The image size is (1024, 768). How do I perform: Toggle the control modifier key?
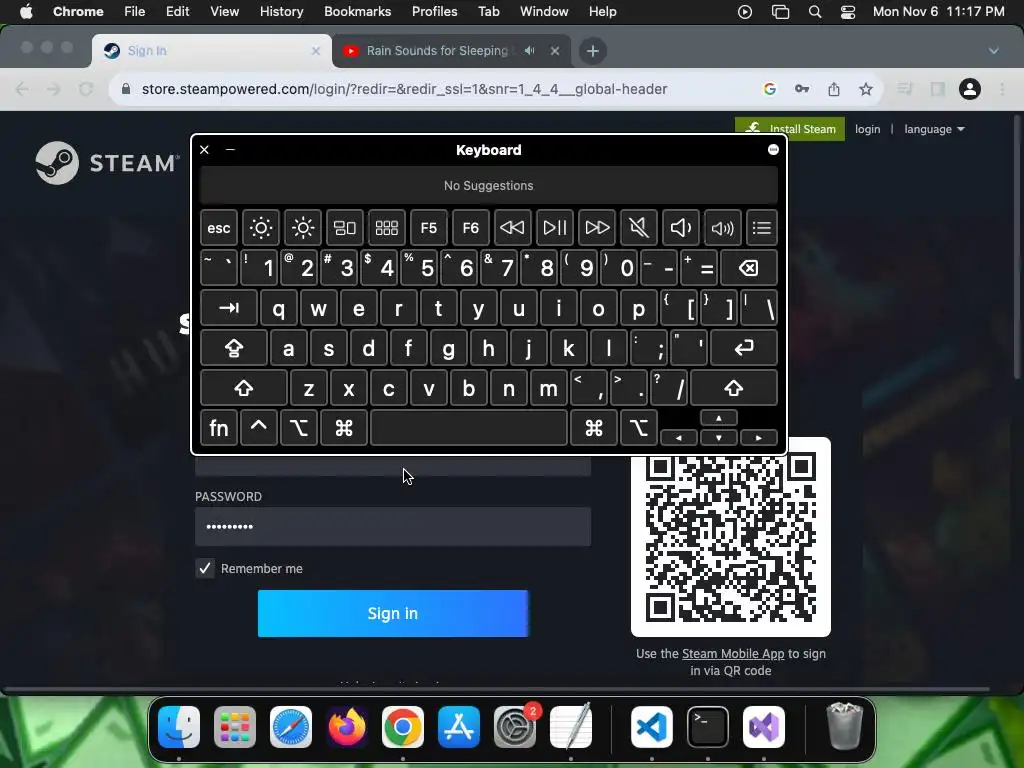point(259,428)
